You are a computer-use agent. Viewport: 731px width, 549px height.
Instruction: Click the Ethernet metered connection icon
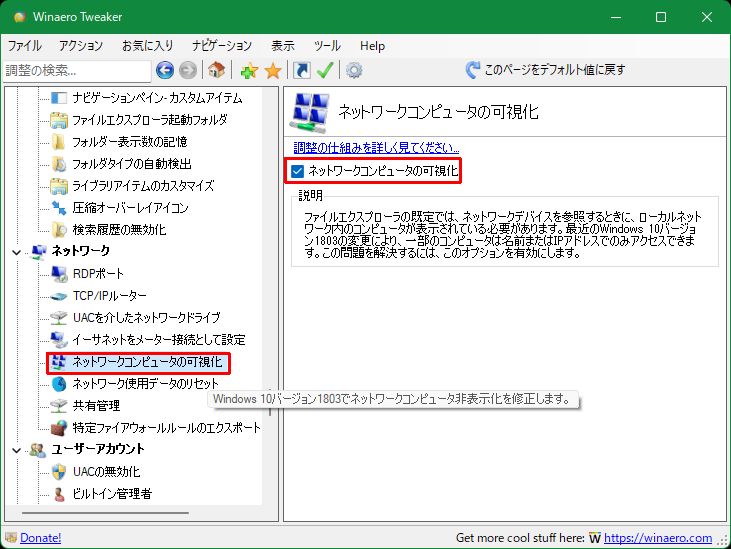click(x=59, y=340)
